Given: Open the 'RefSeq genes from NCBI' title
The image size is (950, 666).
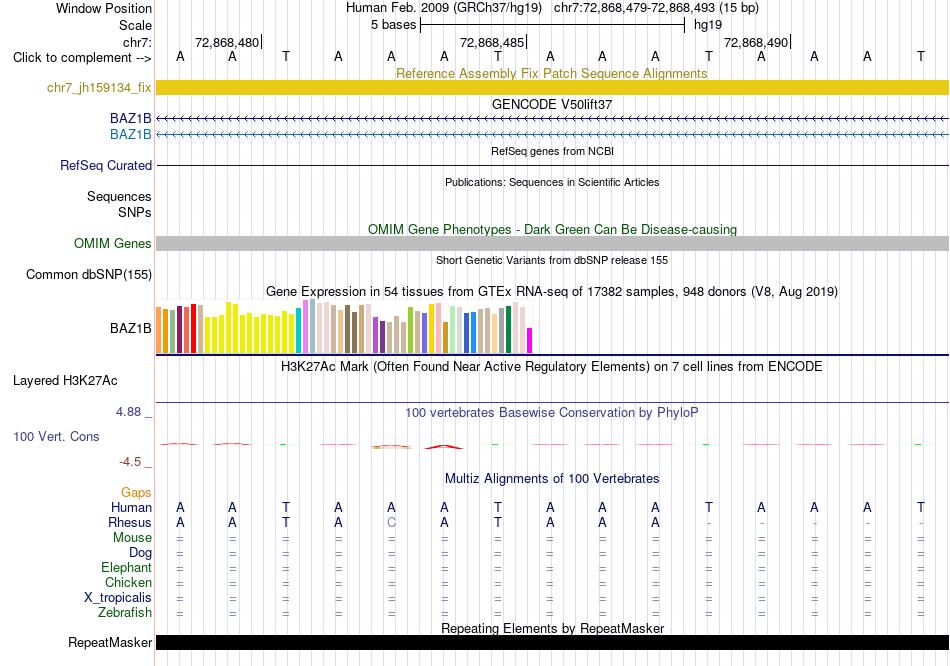Looking at the screenshot, I should click(x=552, y=151).
